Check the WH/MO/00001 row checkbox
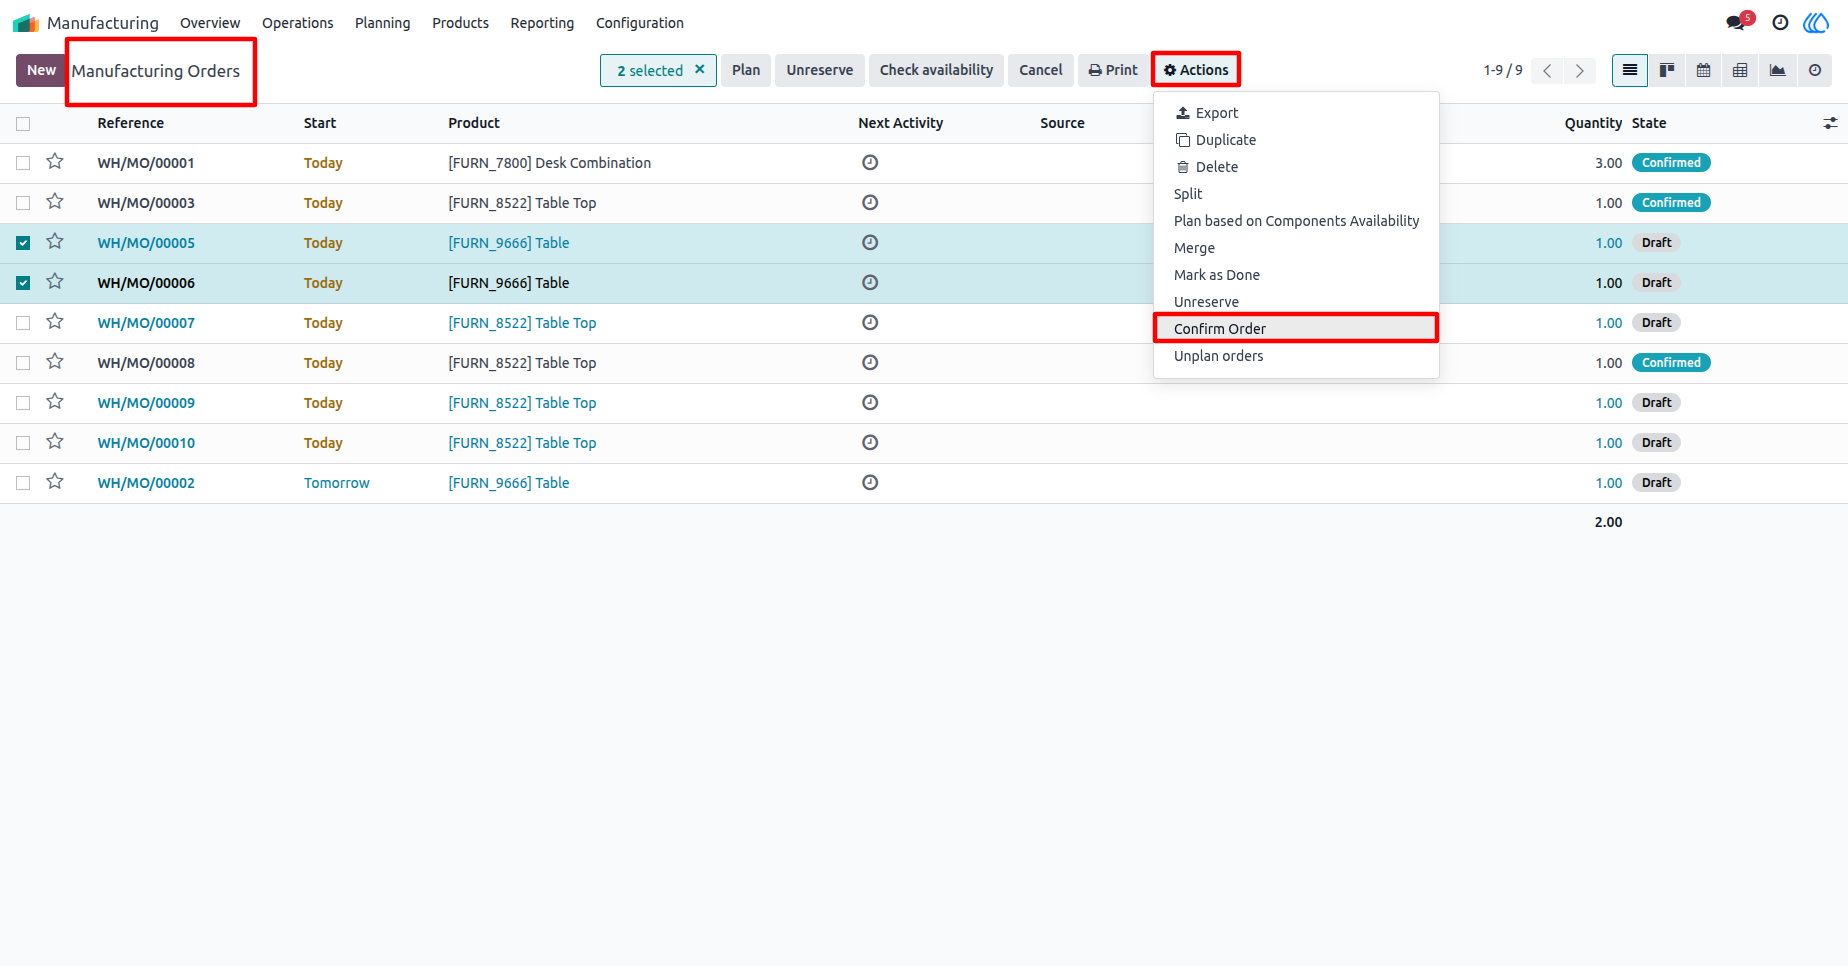1848x966 pixels. pyautogui.click(x=23, y=163)
